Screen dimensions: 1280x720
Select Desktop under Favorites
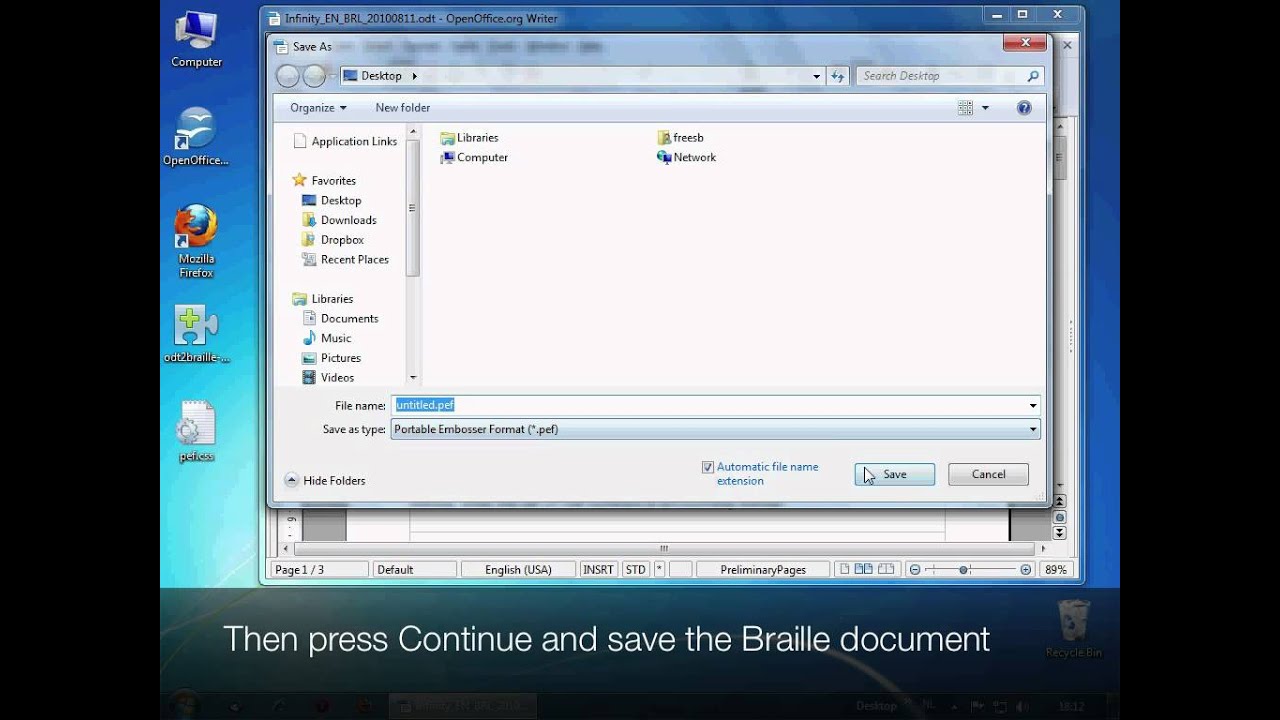(331, 201)
